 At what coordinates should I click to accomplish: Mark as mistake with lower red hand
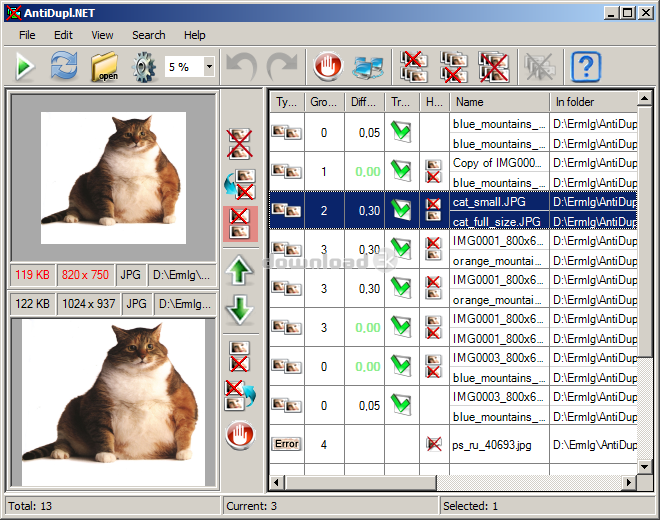240,435
